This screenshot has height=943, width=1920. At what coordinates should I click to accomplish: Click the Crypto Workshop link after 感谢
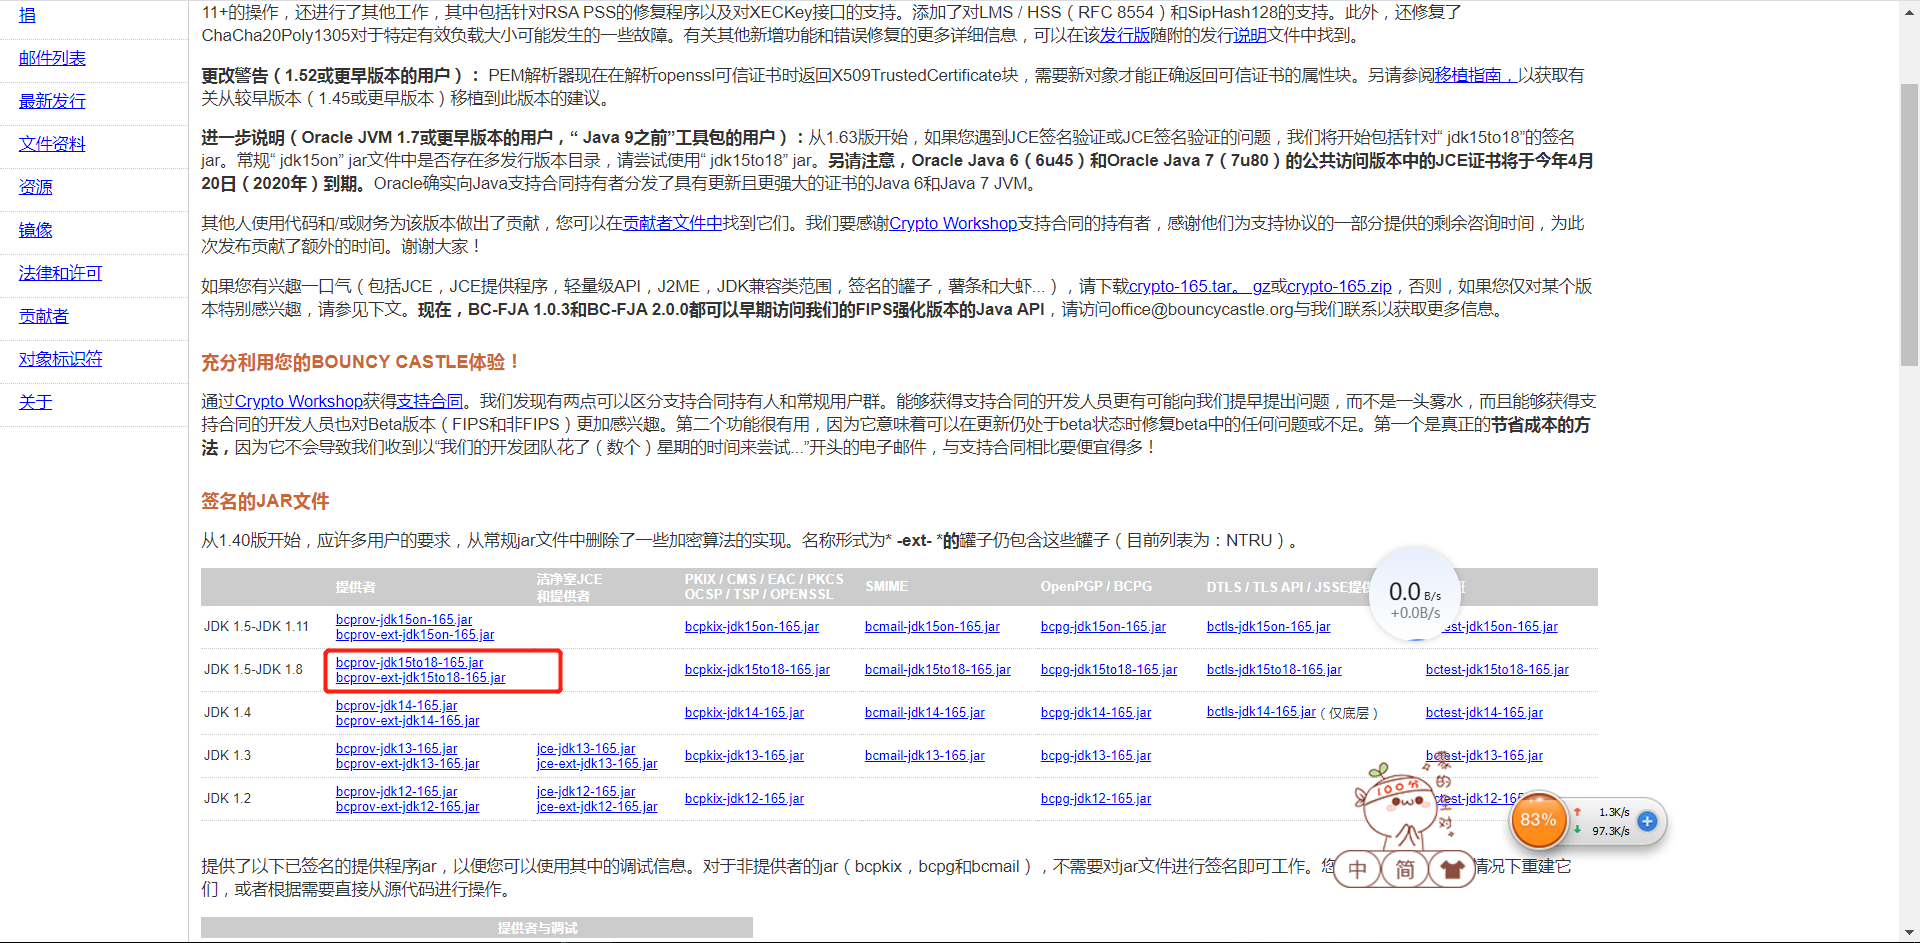pyautogui.click(x=953, y=223)
